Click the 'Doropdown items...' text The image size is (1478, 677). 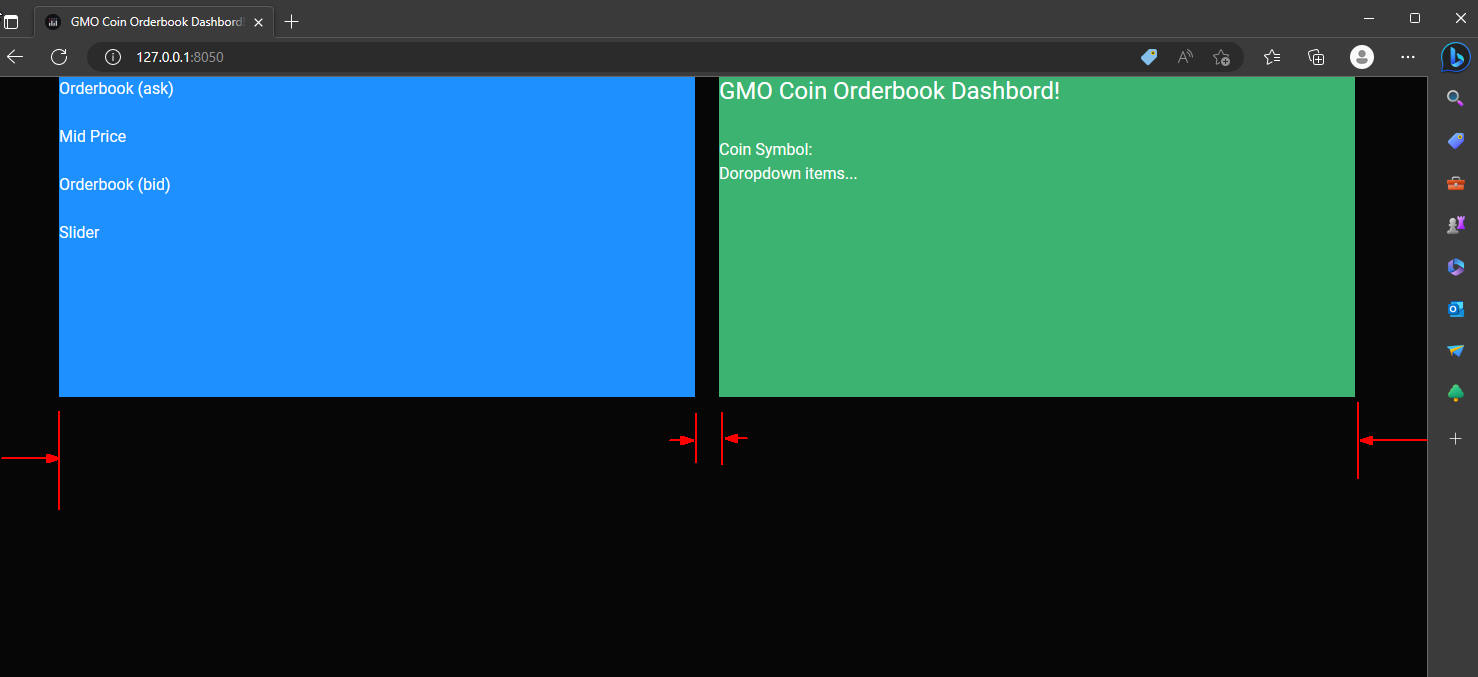pyautogui.click(x=788, y=173)
